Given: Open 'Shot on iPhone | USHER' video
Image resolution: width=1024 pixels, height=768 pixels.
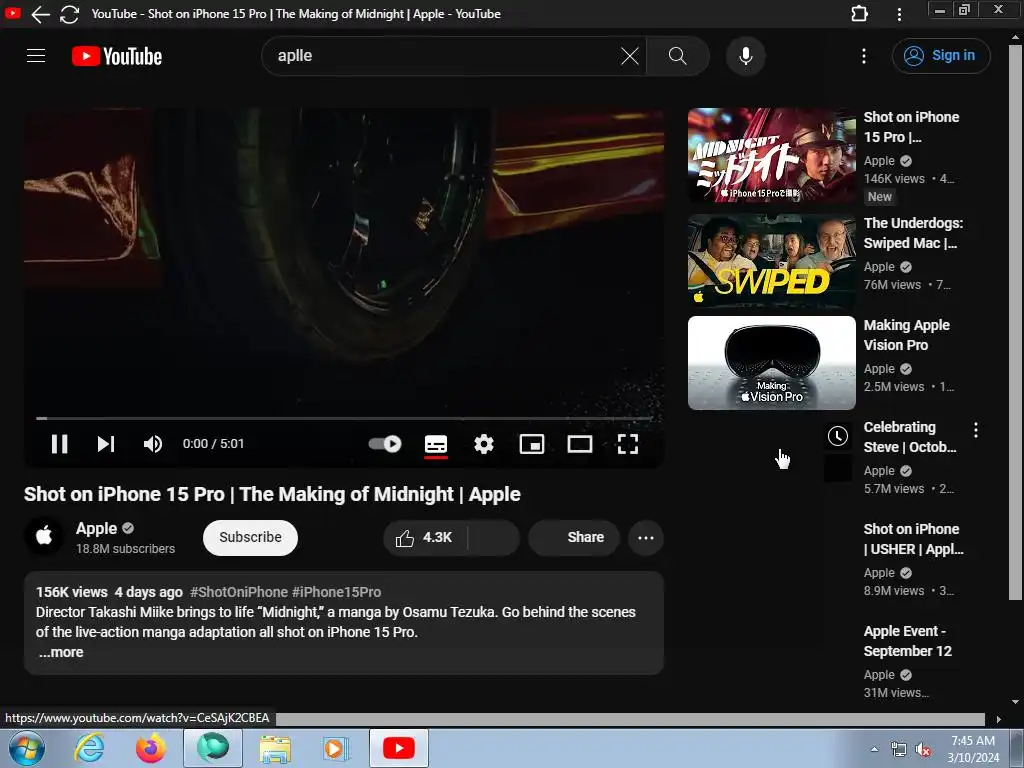Looking at the screenshot, I should click(913, 539).
